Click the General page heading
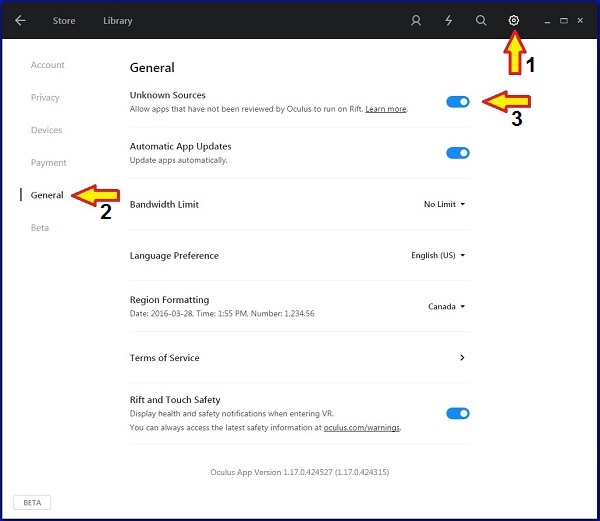The width and height of the screenshot is (600, 521). 152,68
